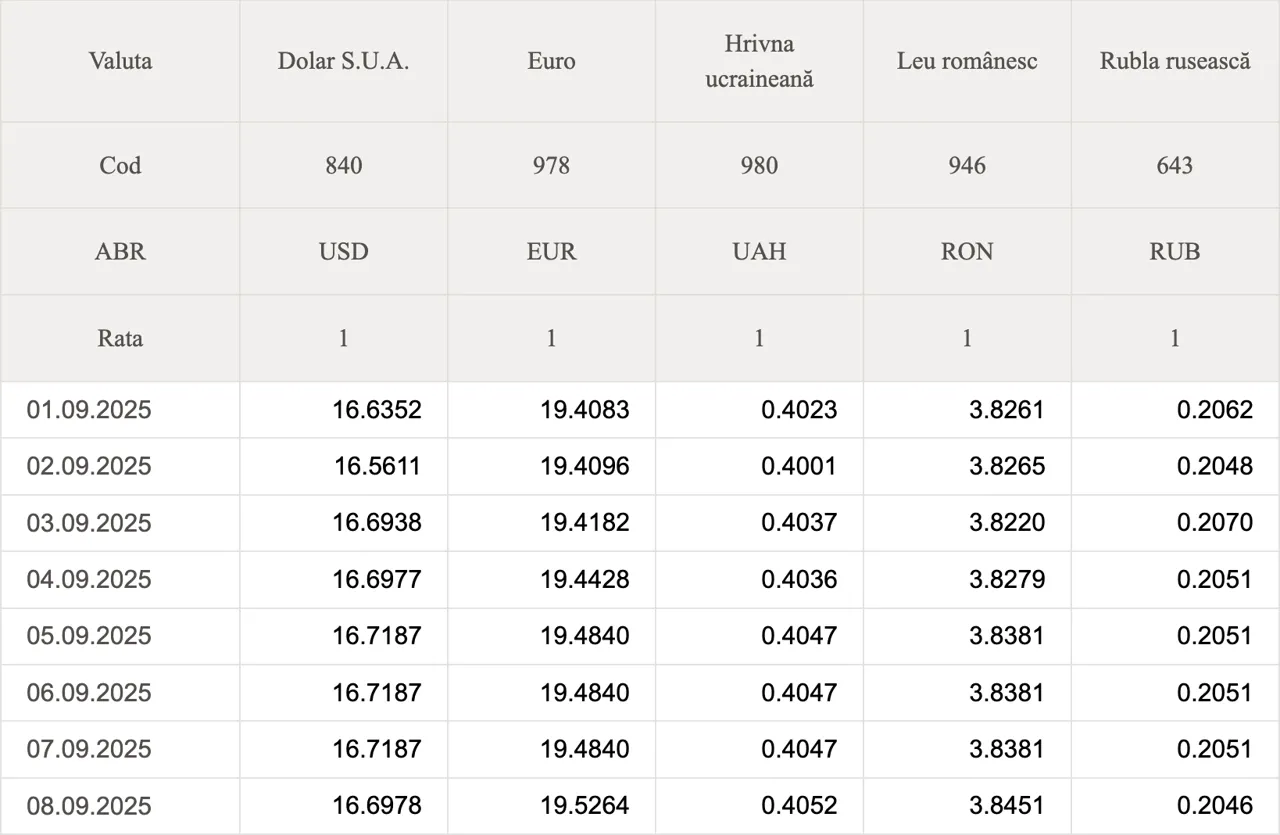Image resolution: width=1280 pixels, height=835 pixels.
Task: Select RON rate value 3.8451
Action: pyautogui.click(x=1007, y=806)
